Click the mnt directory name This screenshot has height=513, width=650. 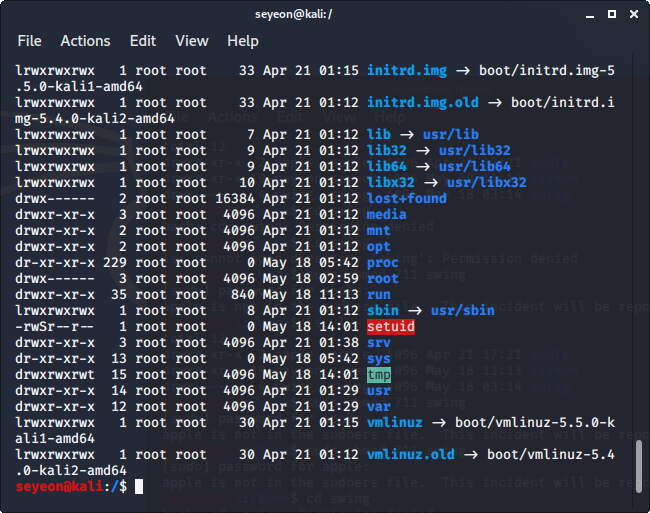pos(378,231)
